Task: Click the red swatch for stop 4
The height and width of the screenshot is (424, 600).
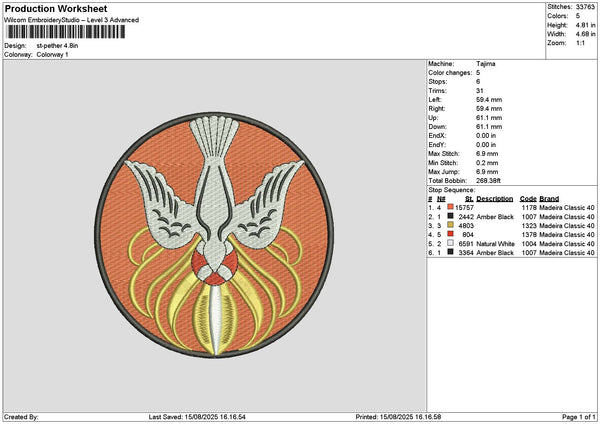Action: pos(451,234)
